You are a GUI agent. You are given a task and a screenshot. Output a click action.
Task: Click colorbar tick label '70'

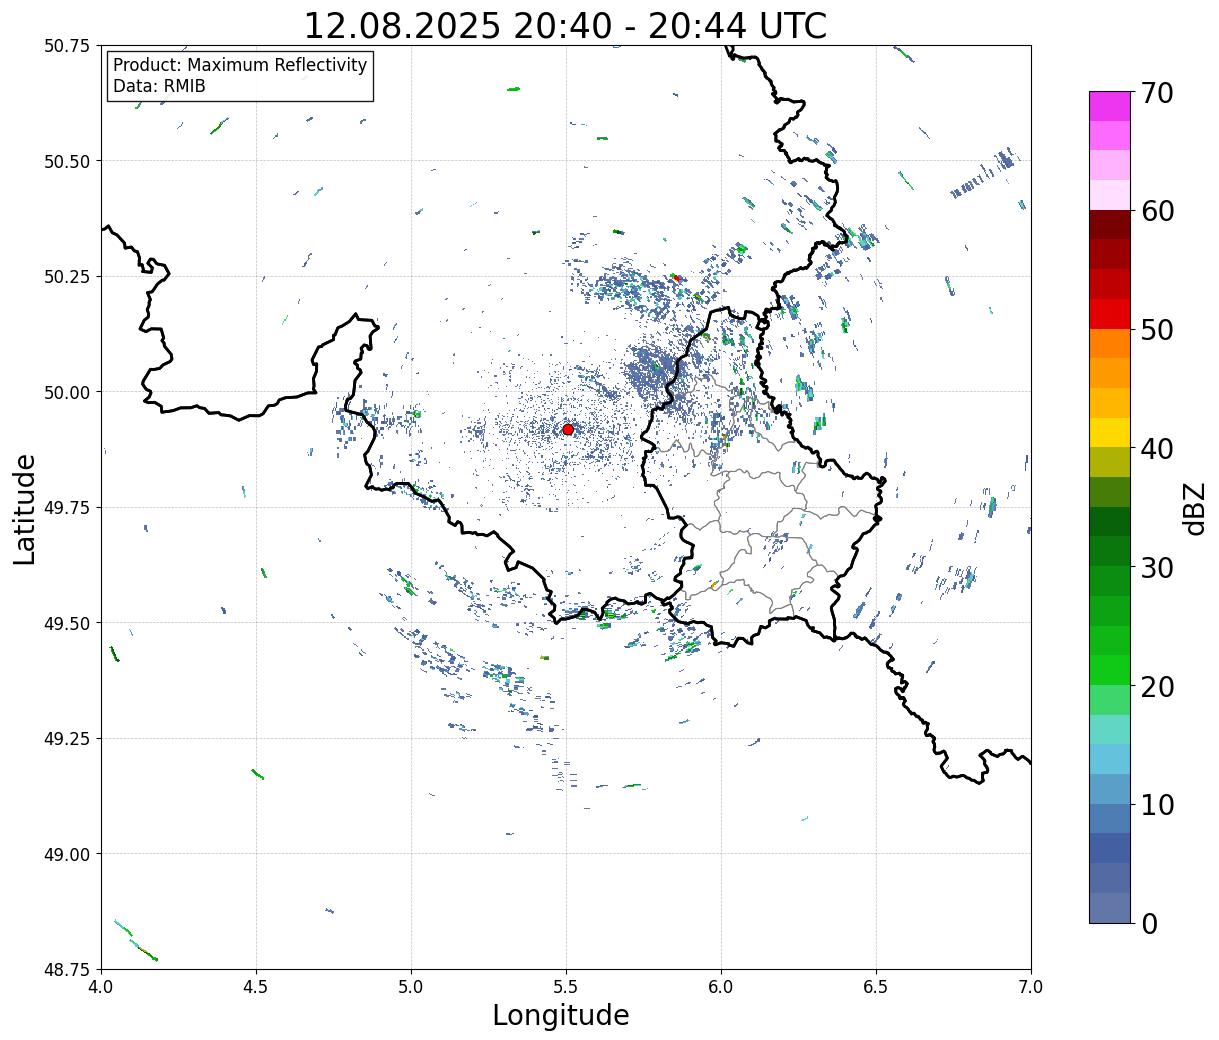1157,93
